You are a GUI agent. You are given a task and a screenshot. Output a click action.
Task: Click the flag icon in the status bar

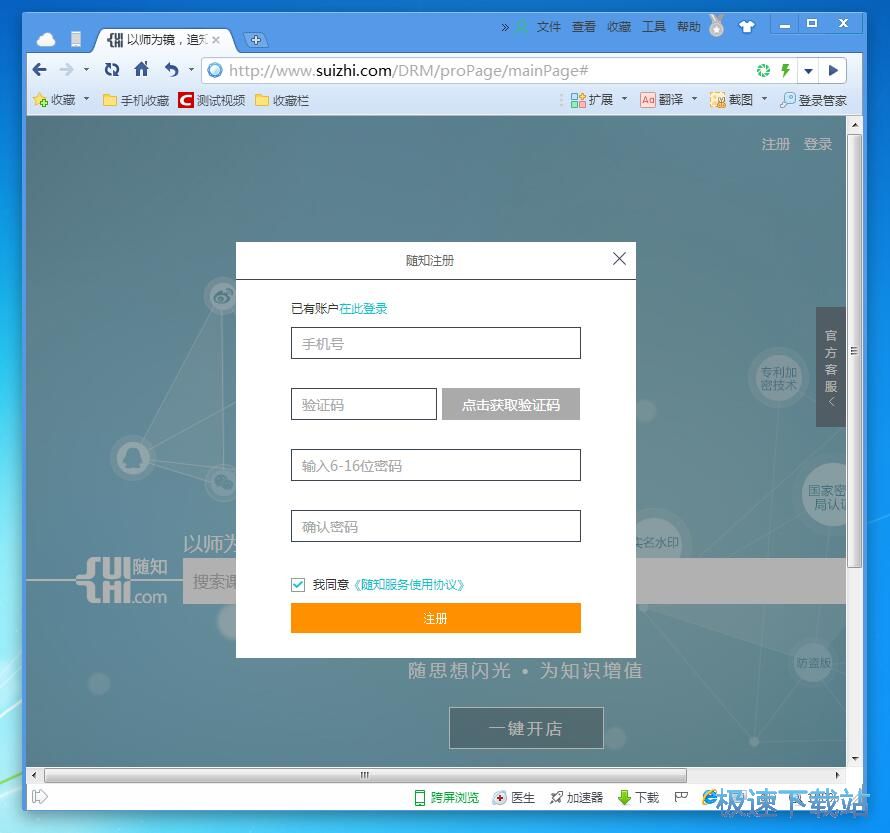point(681,797)
